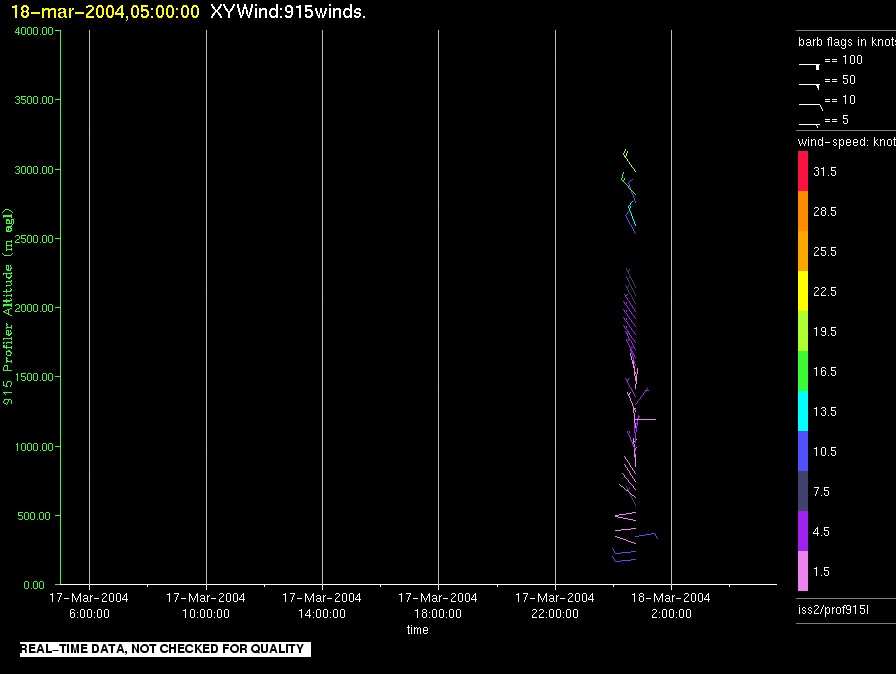Click the 'barb flags in knots' legend heading
Viewport: 896px width, 674px height.
tap(846, 42)
